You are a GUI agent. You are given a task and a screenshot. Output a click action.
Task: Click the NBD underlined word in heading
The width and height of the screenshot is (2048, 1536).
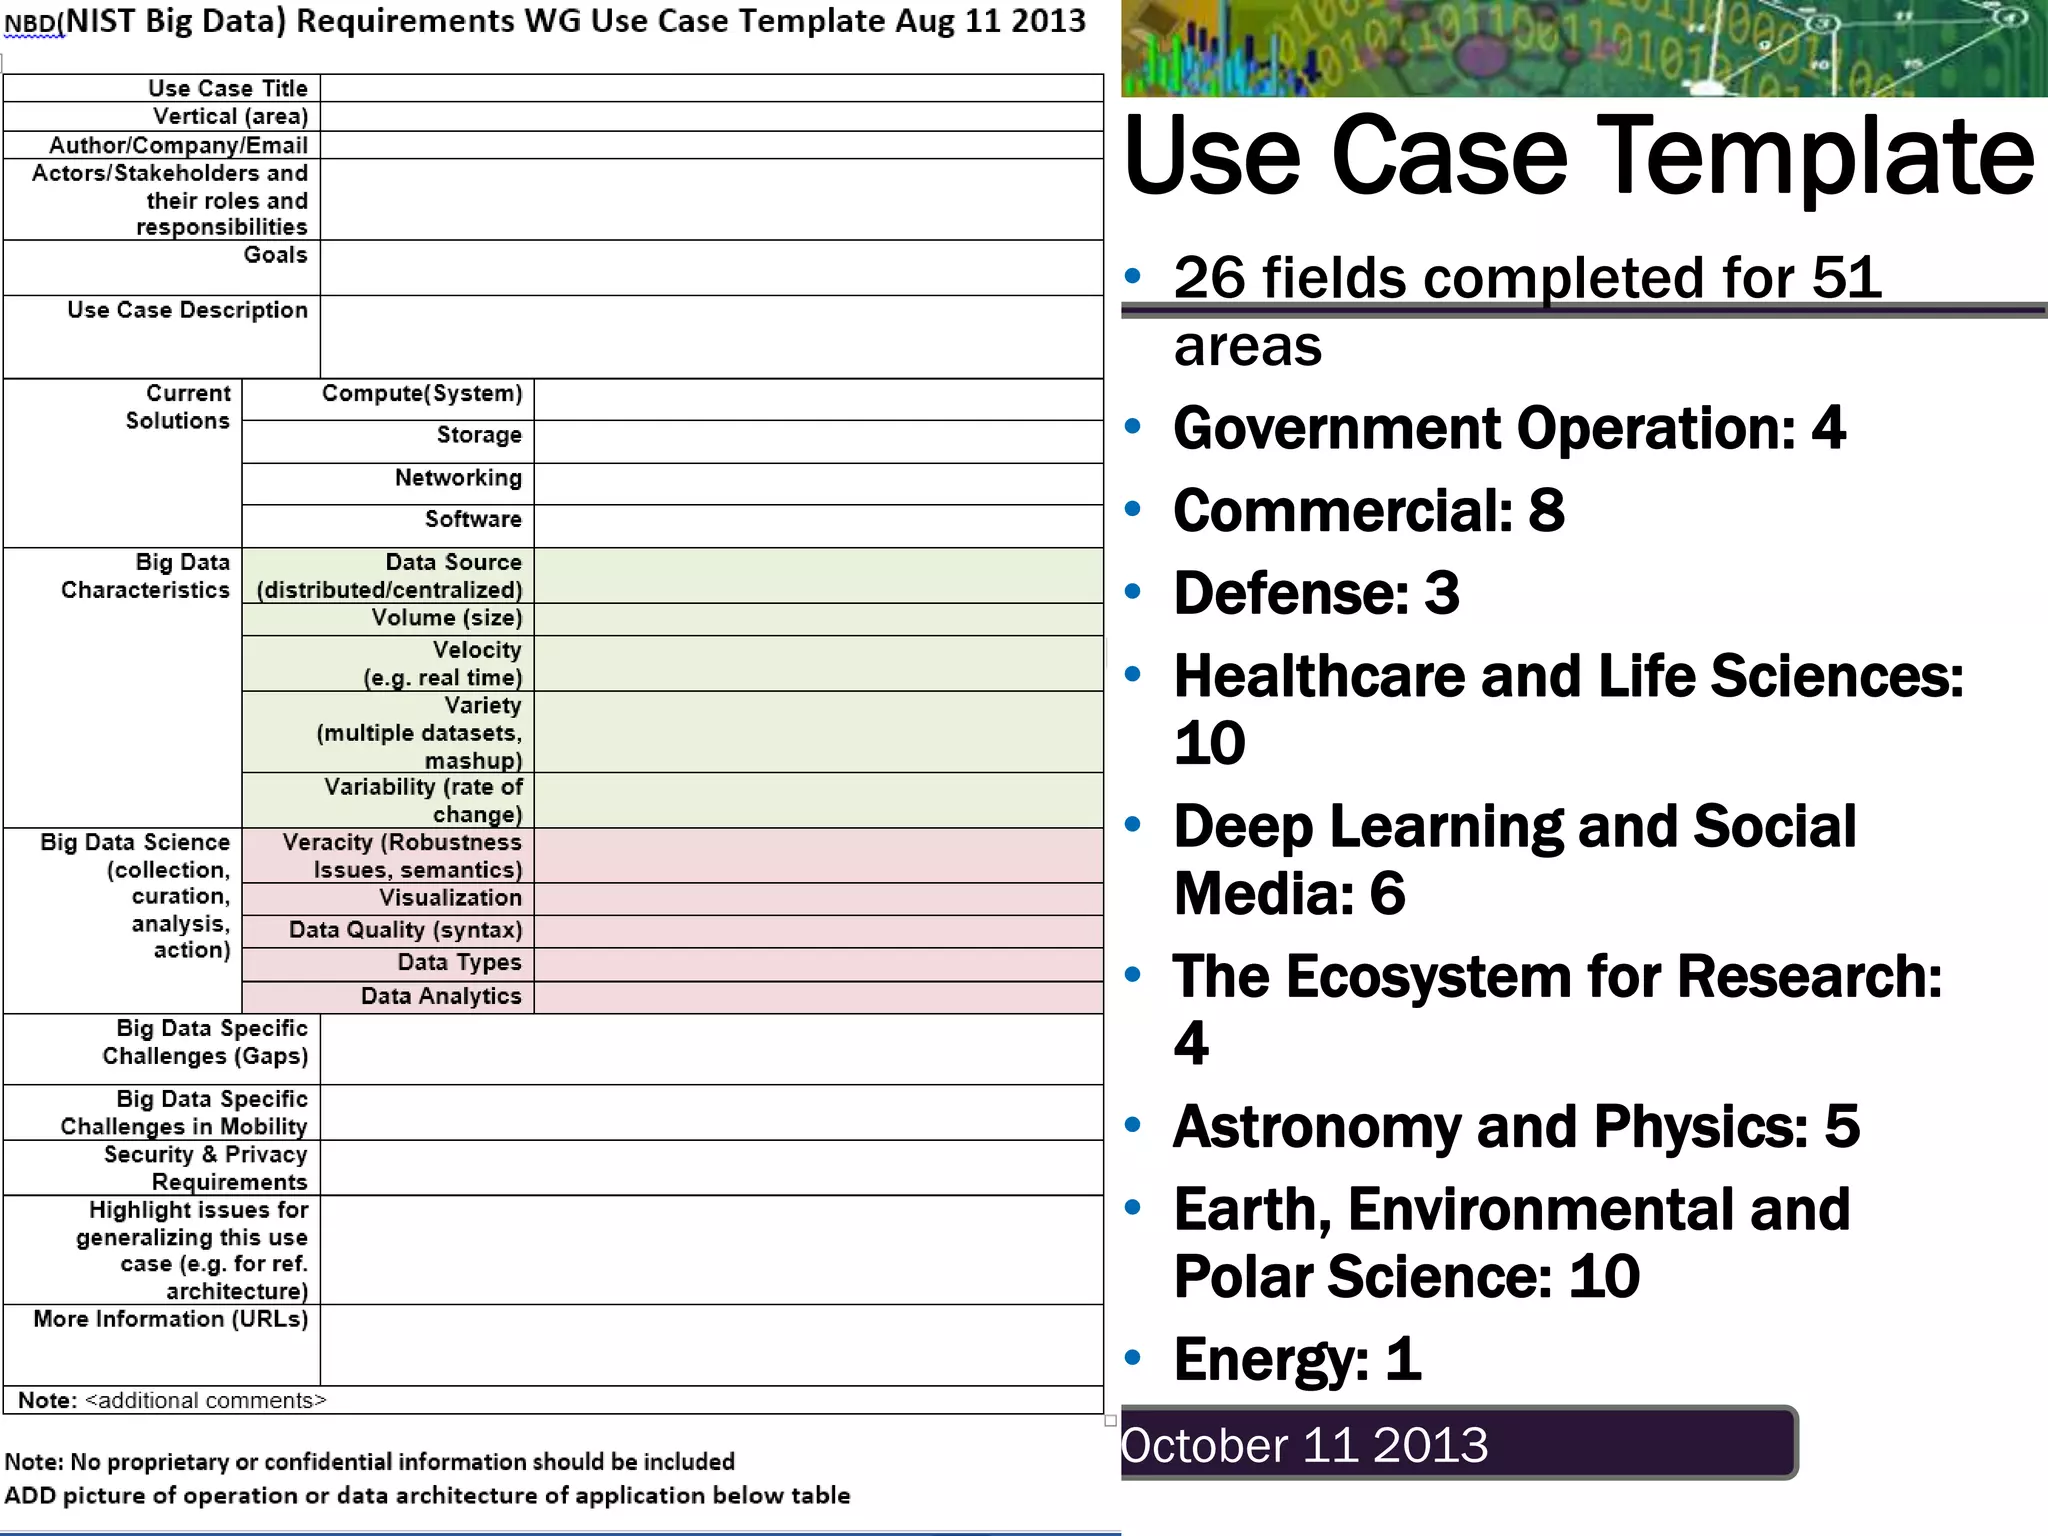point(33,24)
